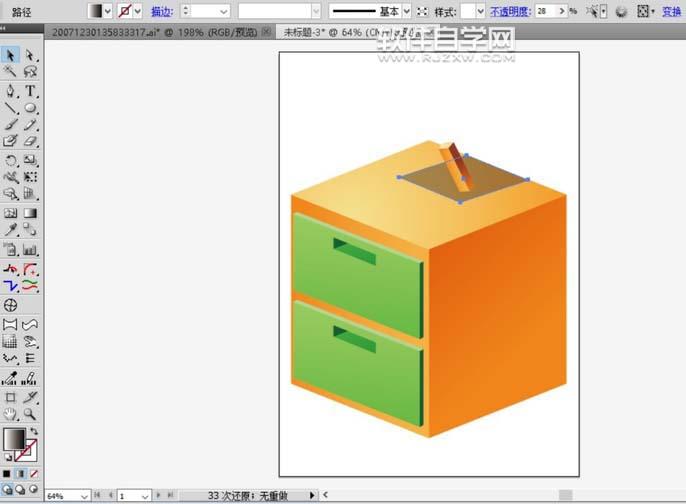This screenshot has height=504, width=686.
Task: Close the 20071230135833317.ai tab
Action: (x=266, y=32)
